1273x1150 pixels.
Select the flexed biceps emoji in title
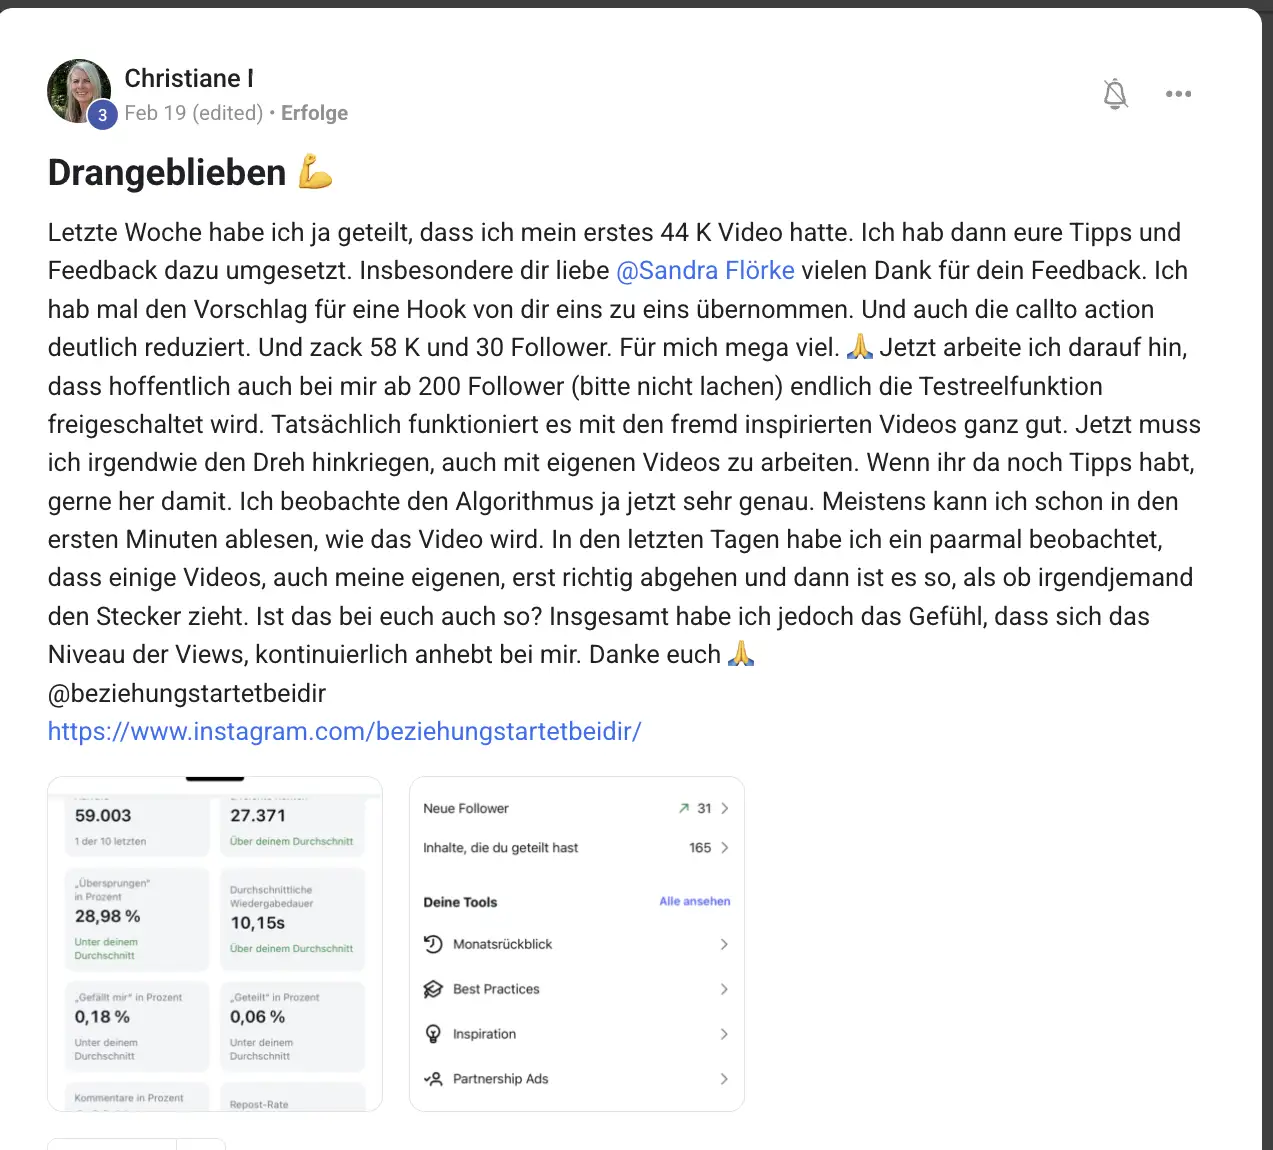click(x=316, y=172)
